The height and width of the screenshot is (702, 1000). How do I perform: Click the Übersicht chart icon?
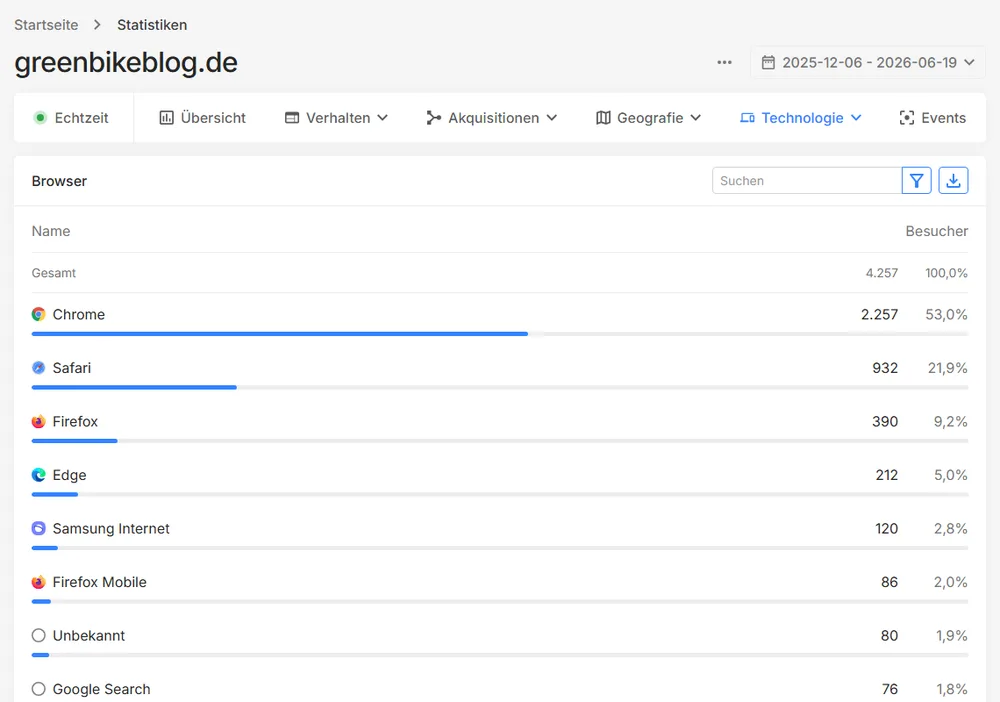point(166,118)
